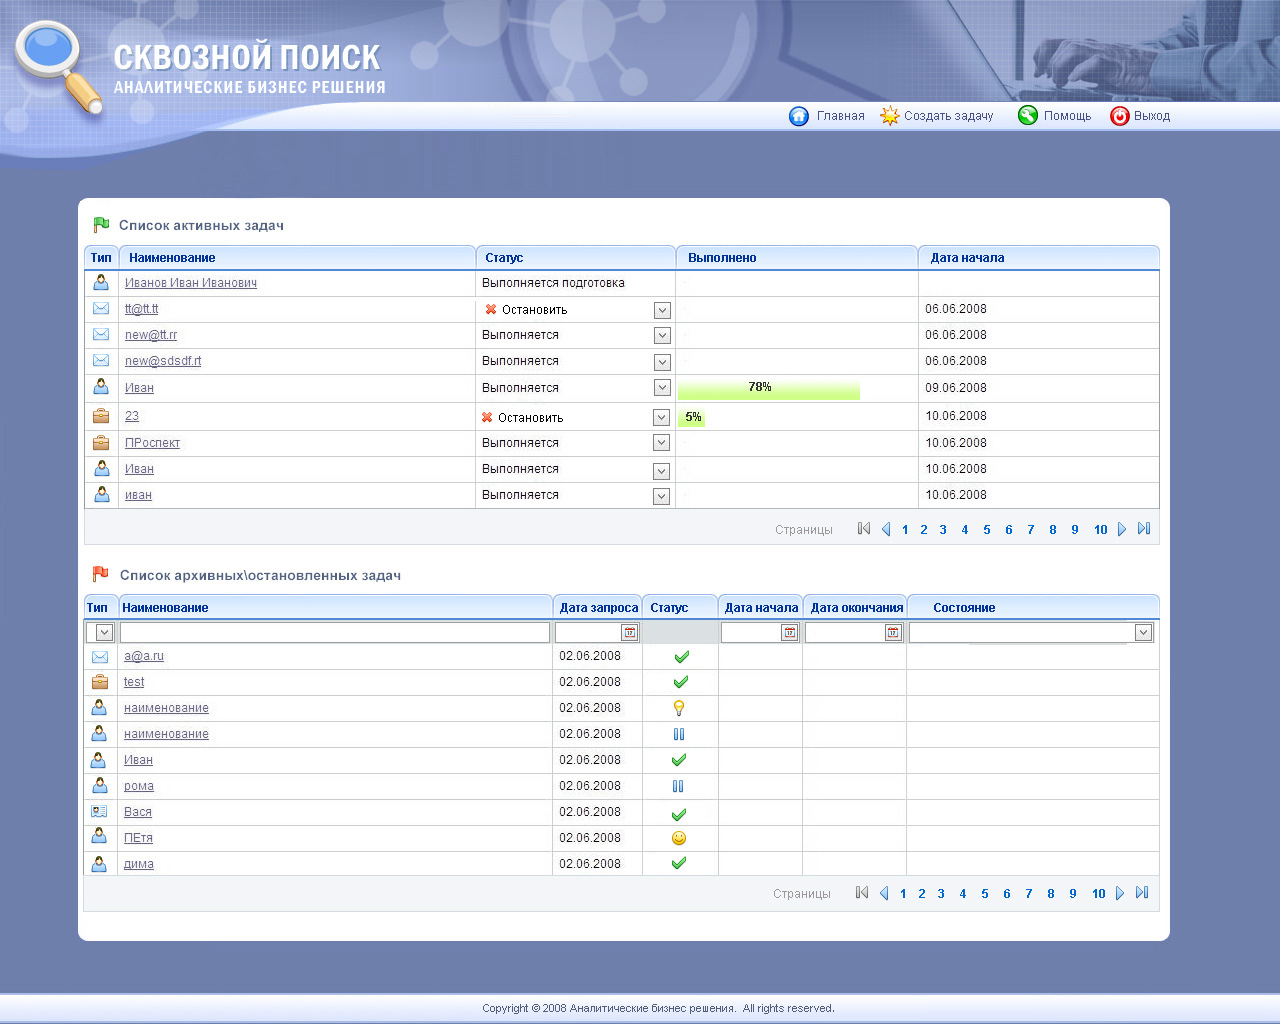Open the Состояние filter dropdown
The width and height of the screenshot is (1280, 1024).
[1143, 632]
